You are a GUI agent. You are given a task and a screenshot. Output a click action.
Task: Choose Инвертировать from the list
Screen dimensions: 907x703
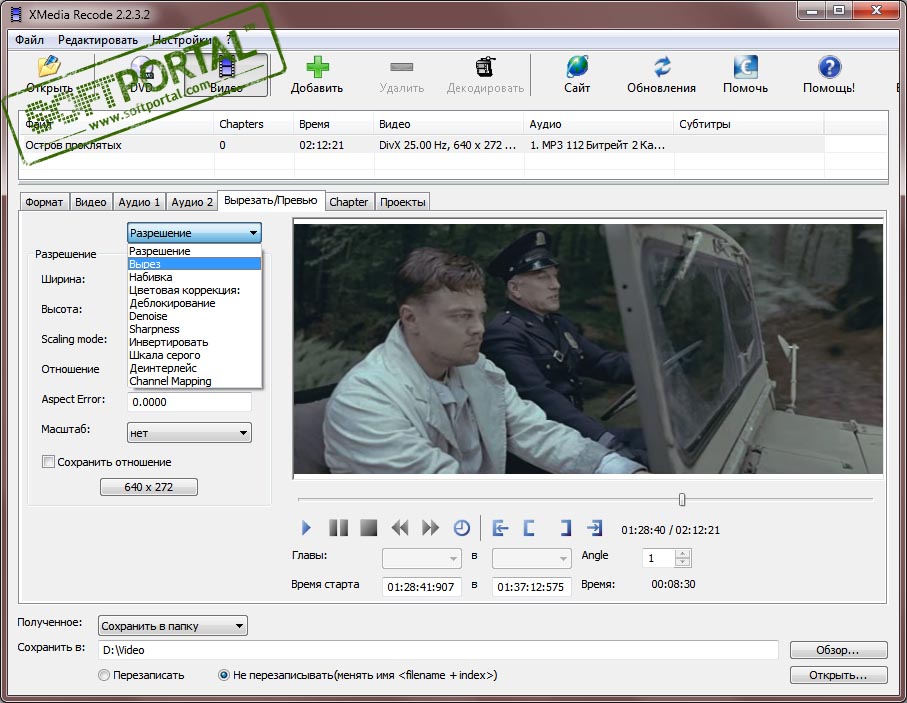194,342
